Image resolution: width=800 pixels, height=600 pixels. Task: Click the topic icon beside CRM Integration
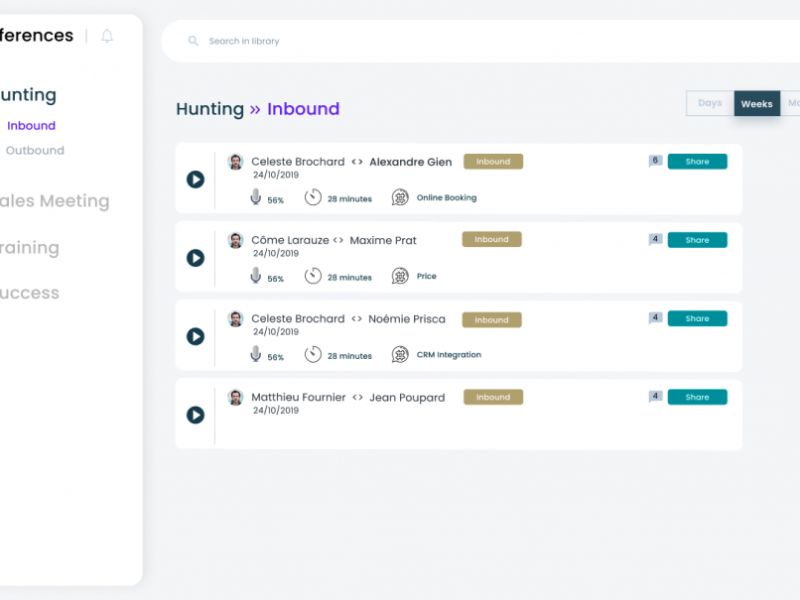coord(400,355)
